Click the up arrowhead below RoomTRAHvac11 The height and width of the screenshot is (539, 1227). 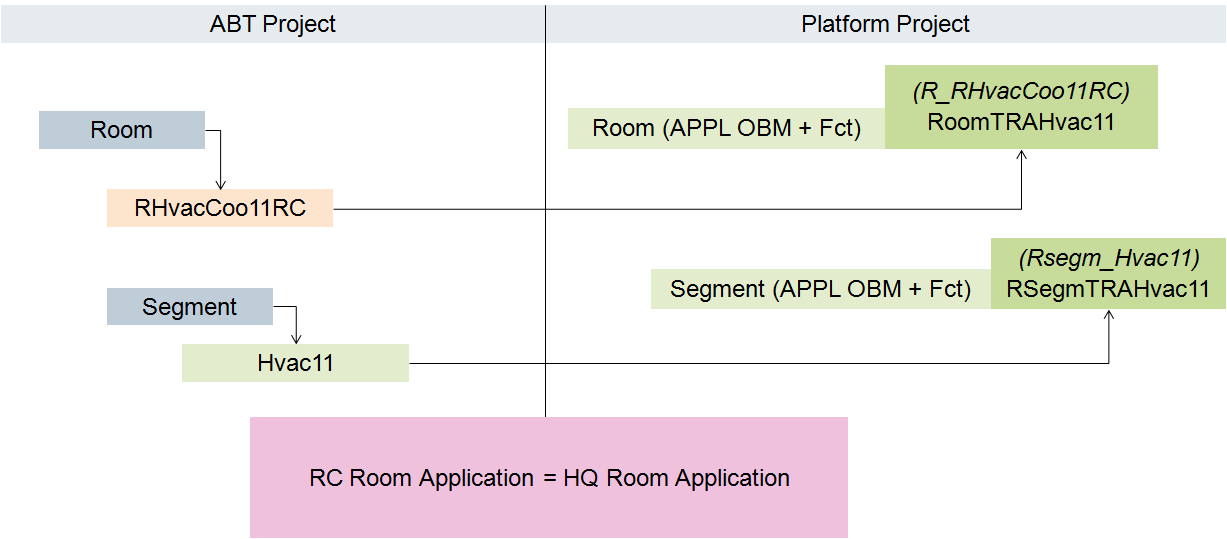pyautogui.click(x=1021, y=155)
